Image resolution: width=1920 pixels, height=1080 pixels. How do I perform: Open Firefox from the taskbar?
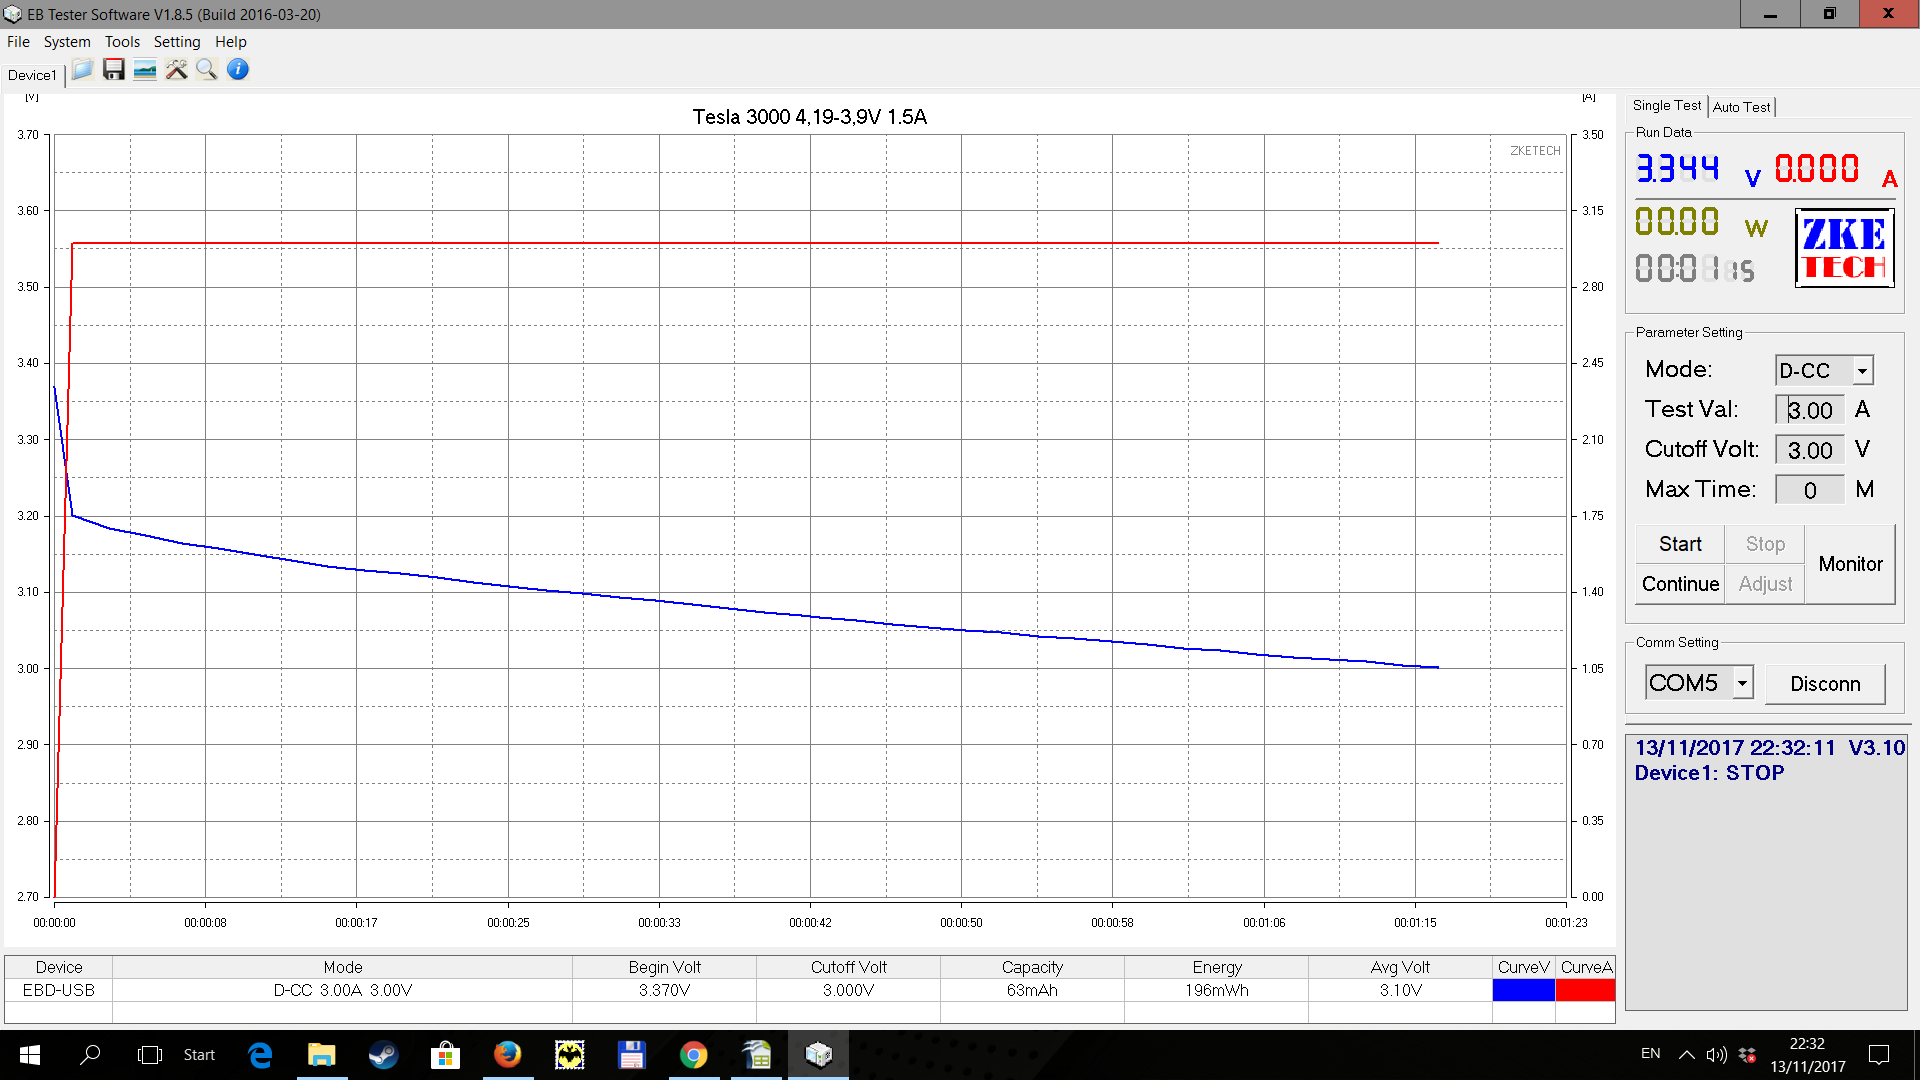point(507,1054)
